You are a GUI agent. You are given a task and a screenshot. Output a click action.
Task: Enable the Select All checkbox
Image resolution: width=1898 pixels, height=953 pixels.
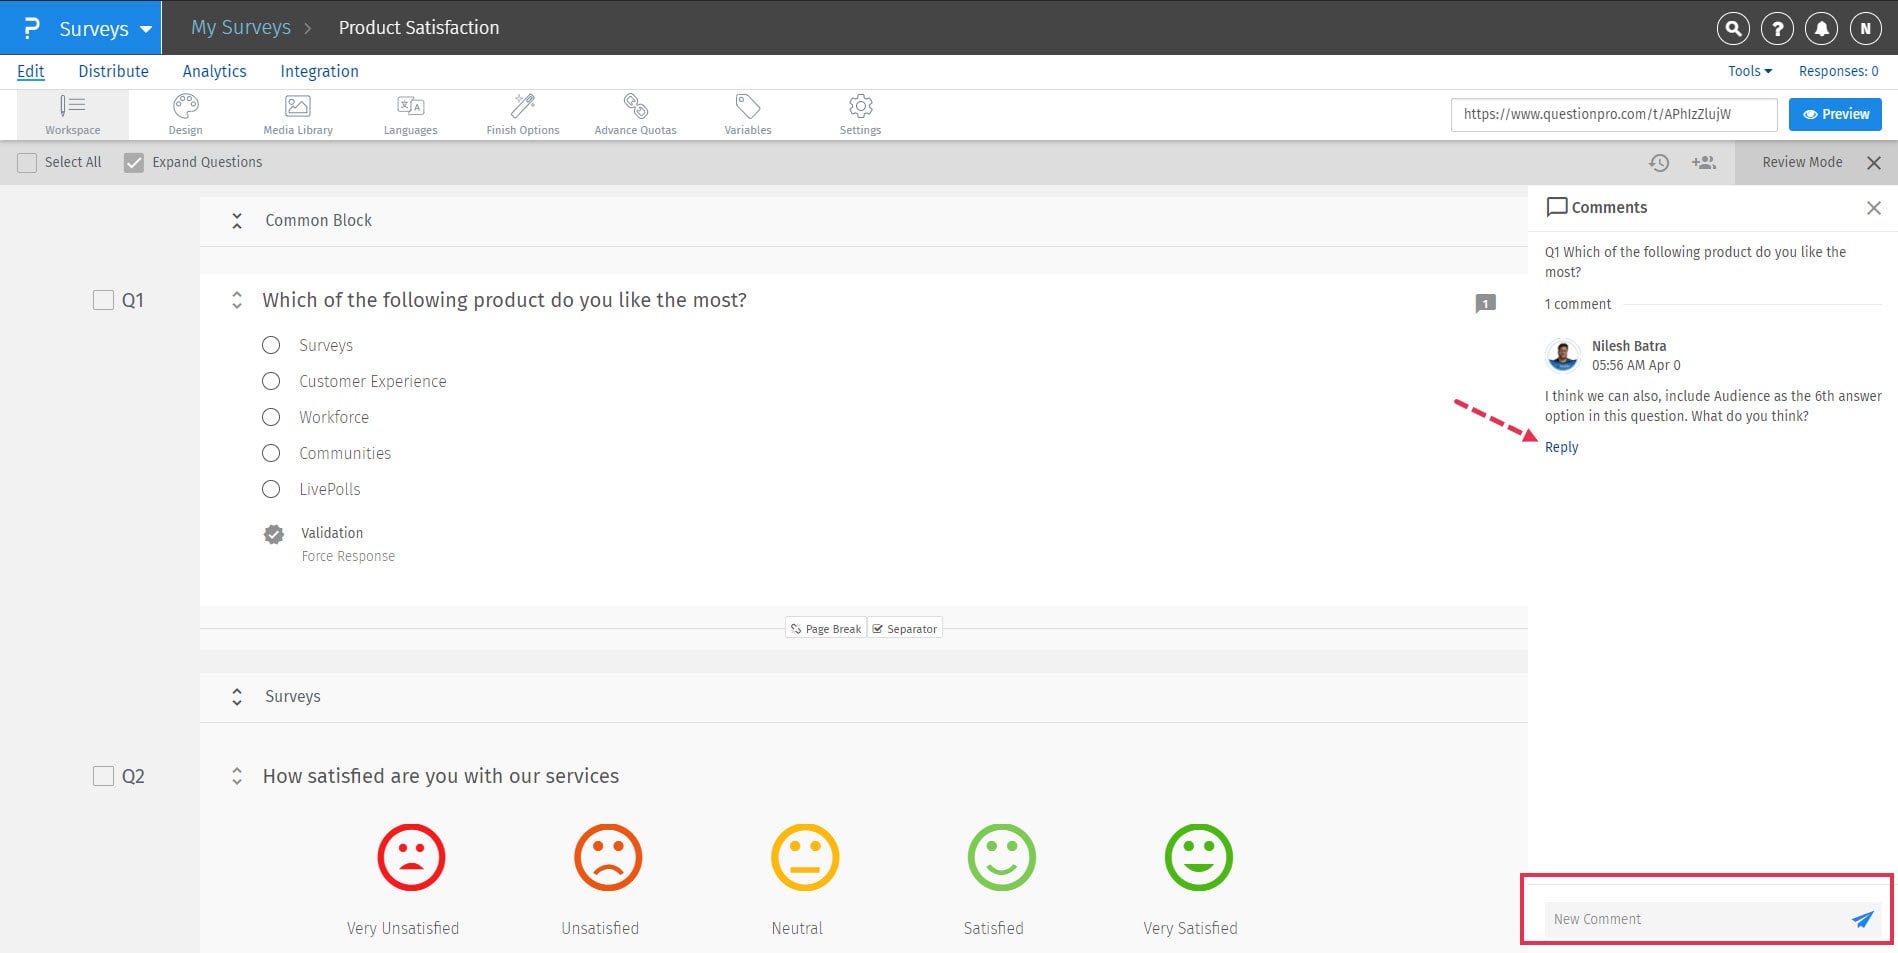(x=27, y=161)
